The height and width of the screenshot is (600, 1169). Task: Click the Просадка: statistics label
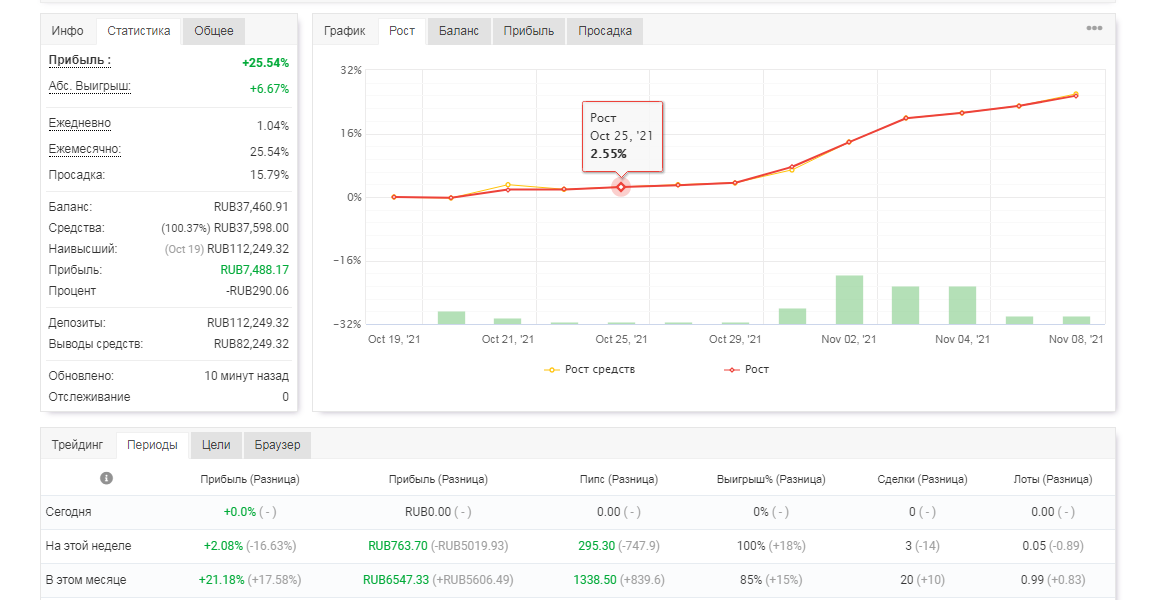[x=77, y=175]
